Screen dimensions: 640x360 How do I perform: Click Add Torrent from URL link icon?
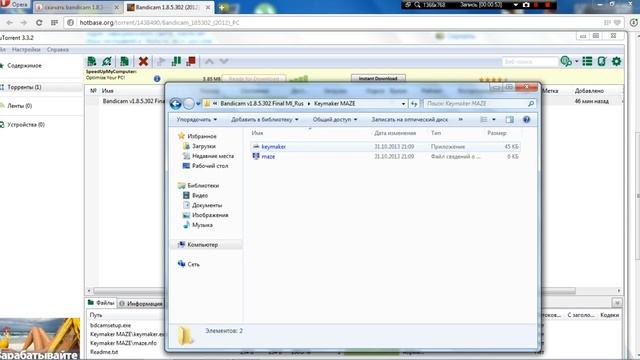107,62
